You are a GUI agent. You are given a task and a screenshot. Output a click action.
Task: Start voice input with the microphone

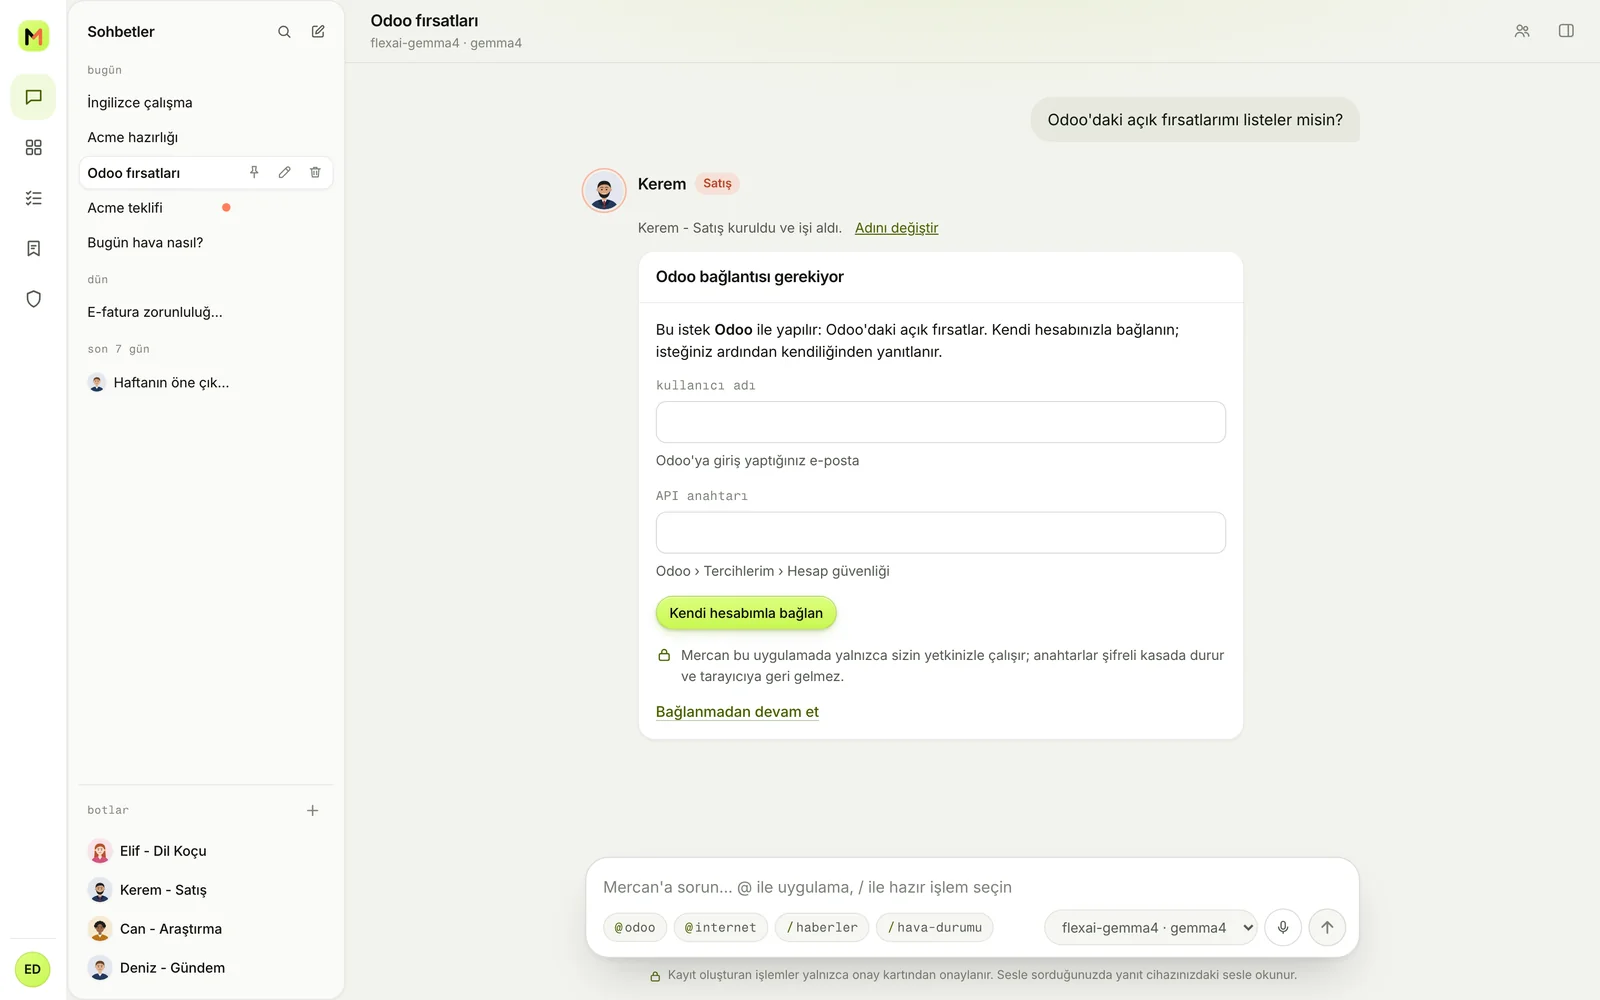click(1283, 927)
